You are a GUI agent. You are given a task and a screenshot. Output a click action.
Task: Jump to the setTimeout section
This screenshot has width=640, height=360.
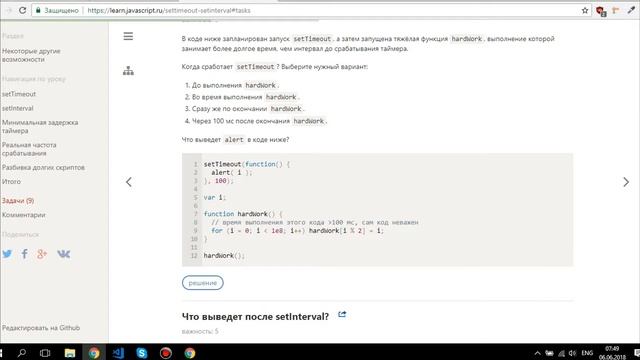(19, 94)
